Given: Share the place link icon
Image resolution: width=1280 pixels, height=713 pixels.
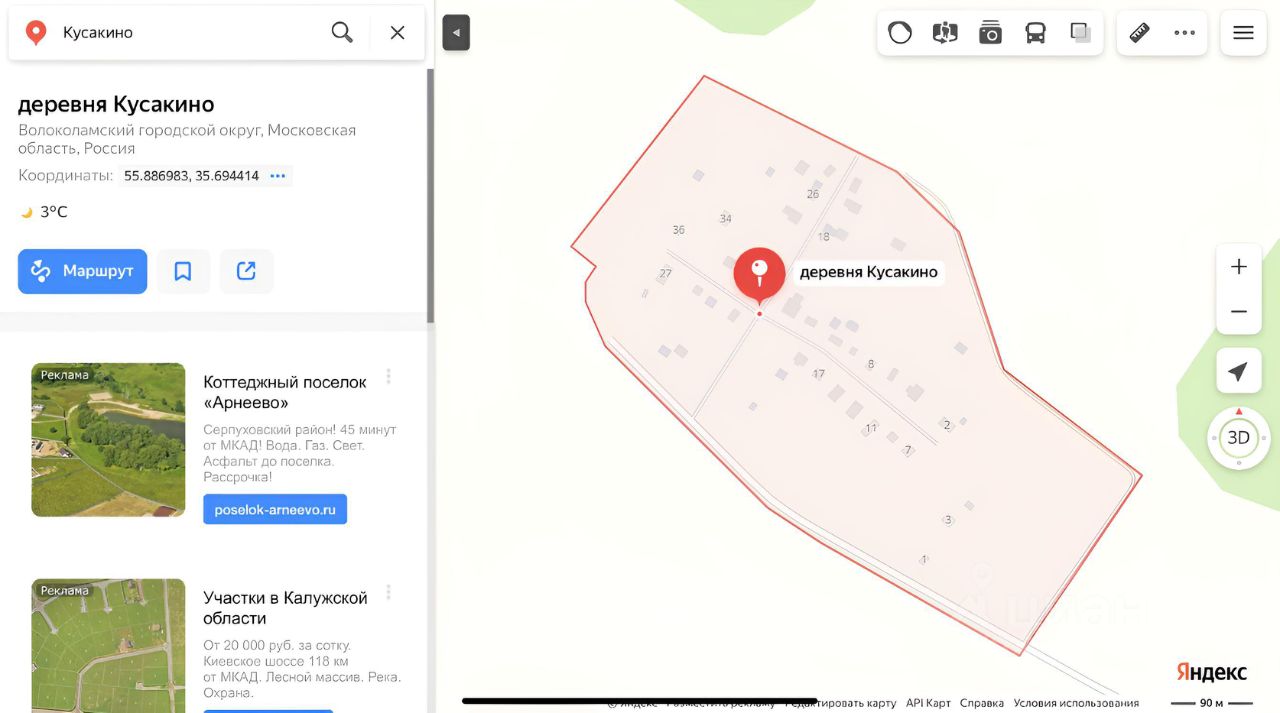Looking at the screenshot, I should [x=246, y=271].
